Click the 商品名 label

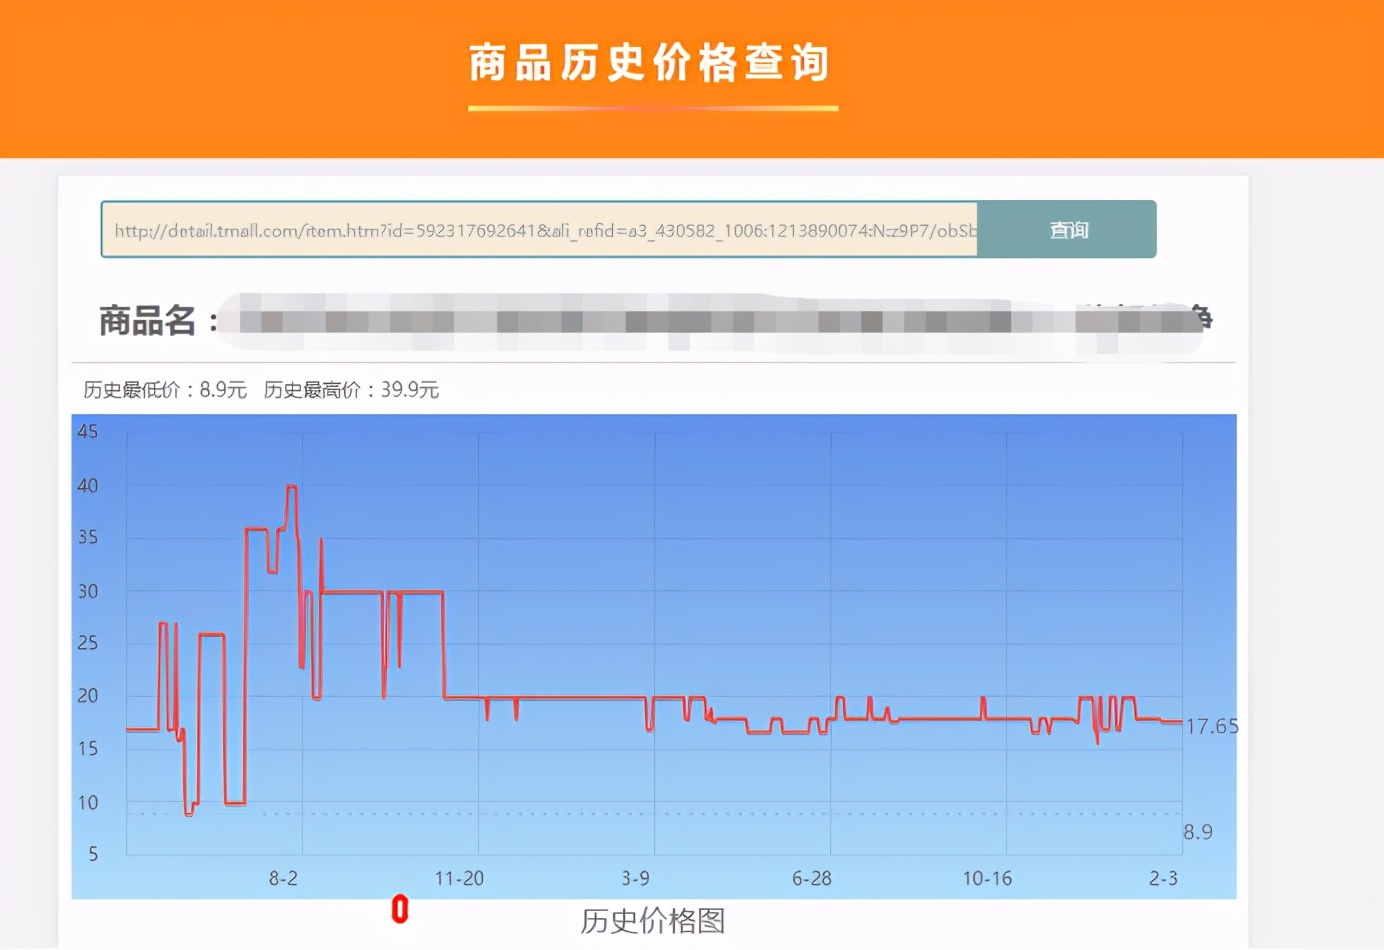158,321
